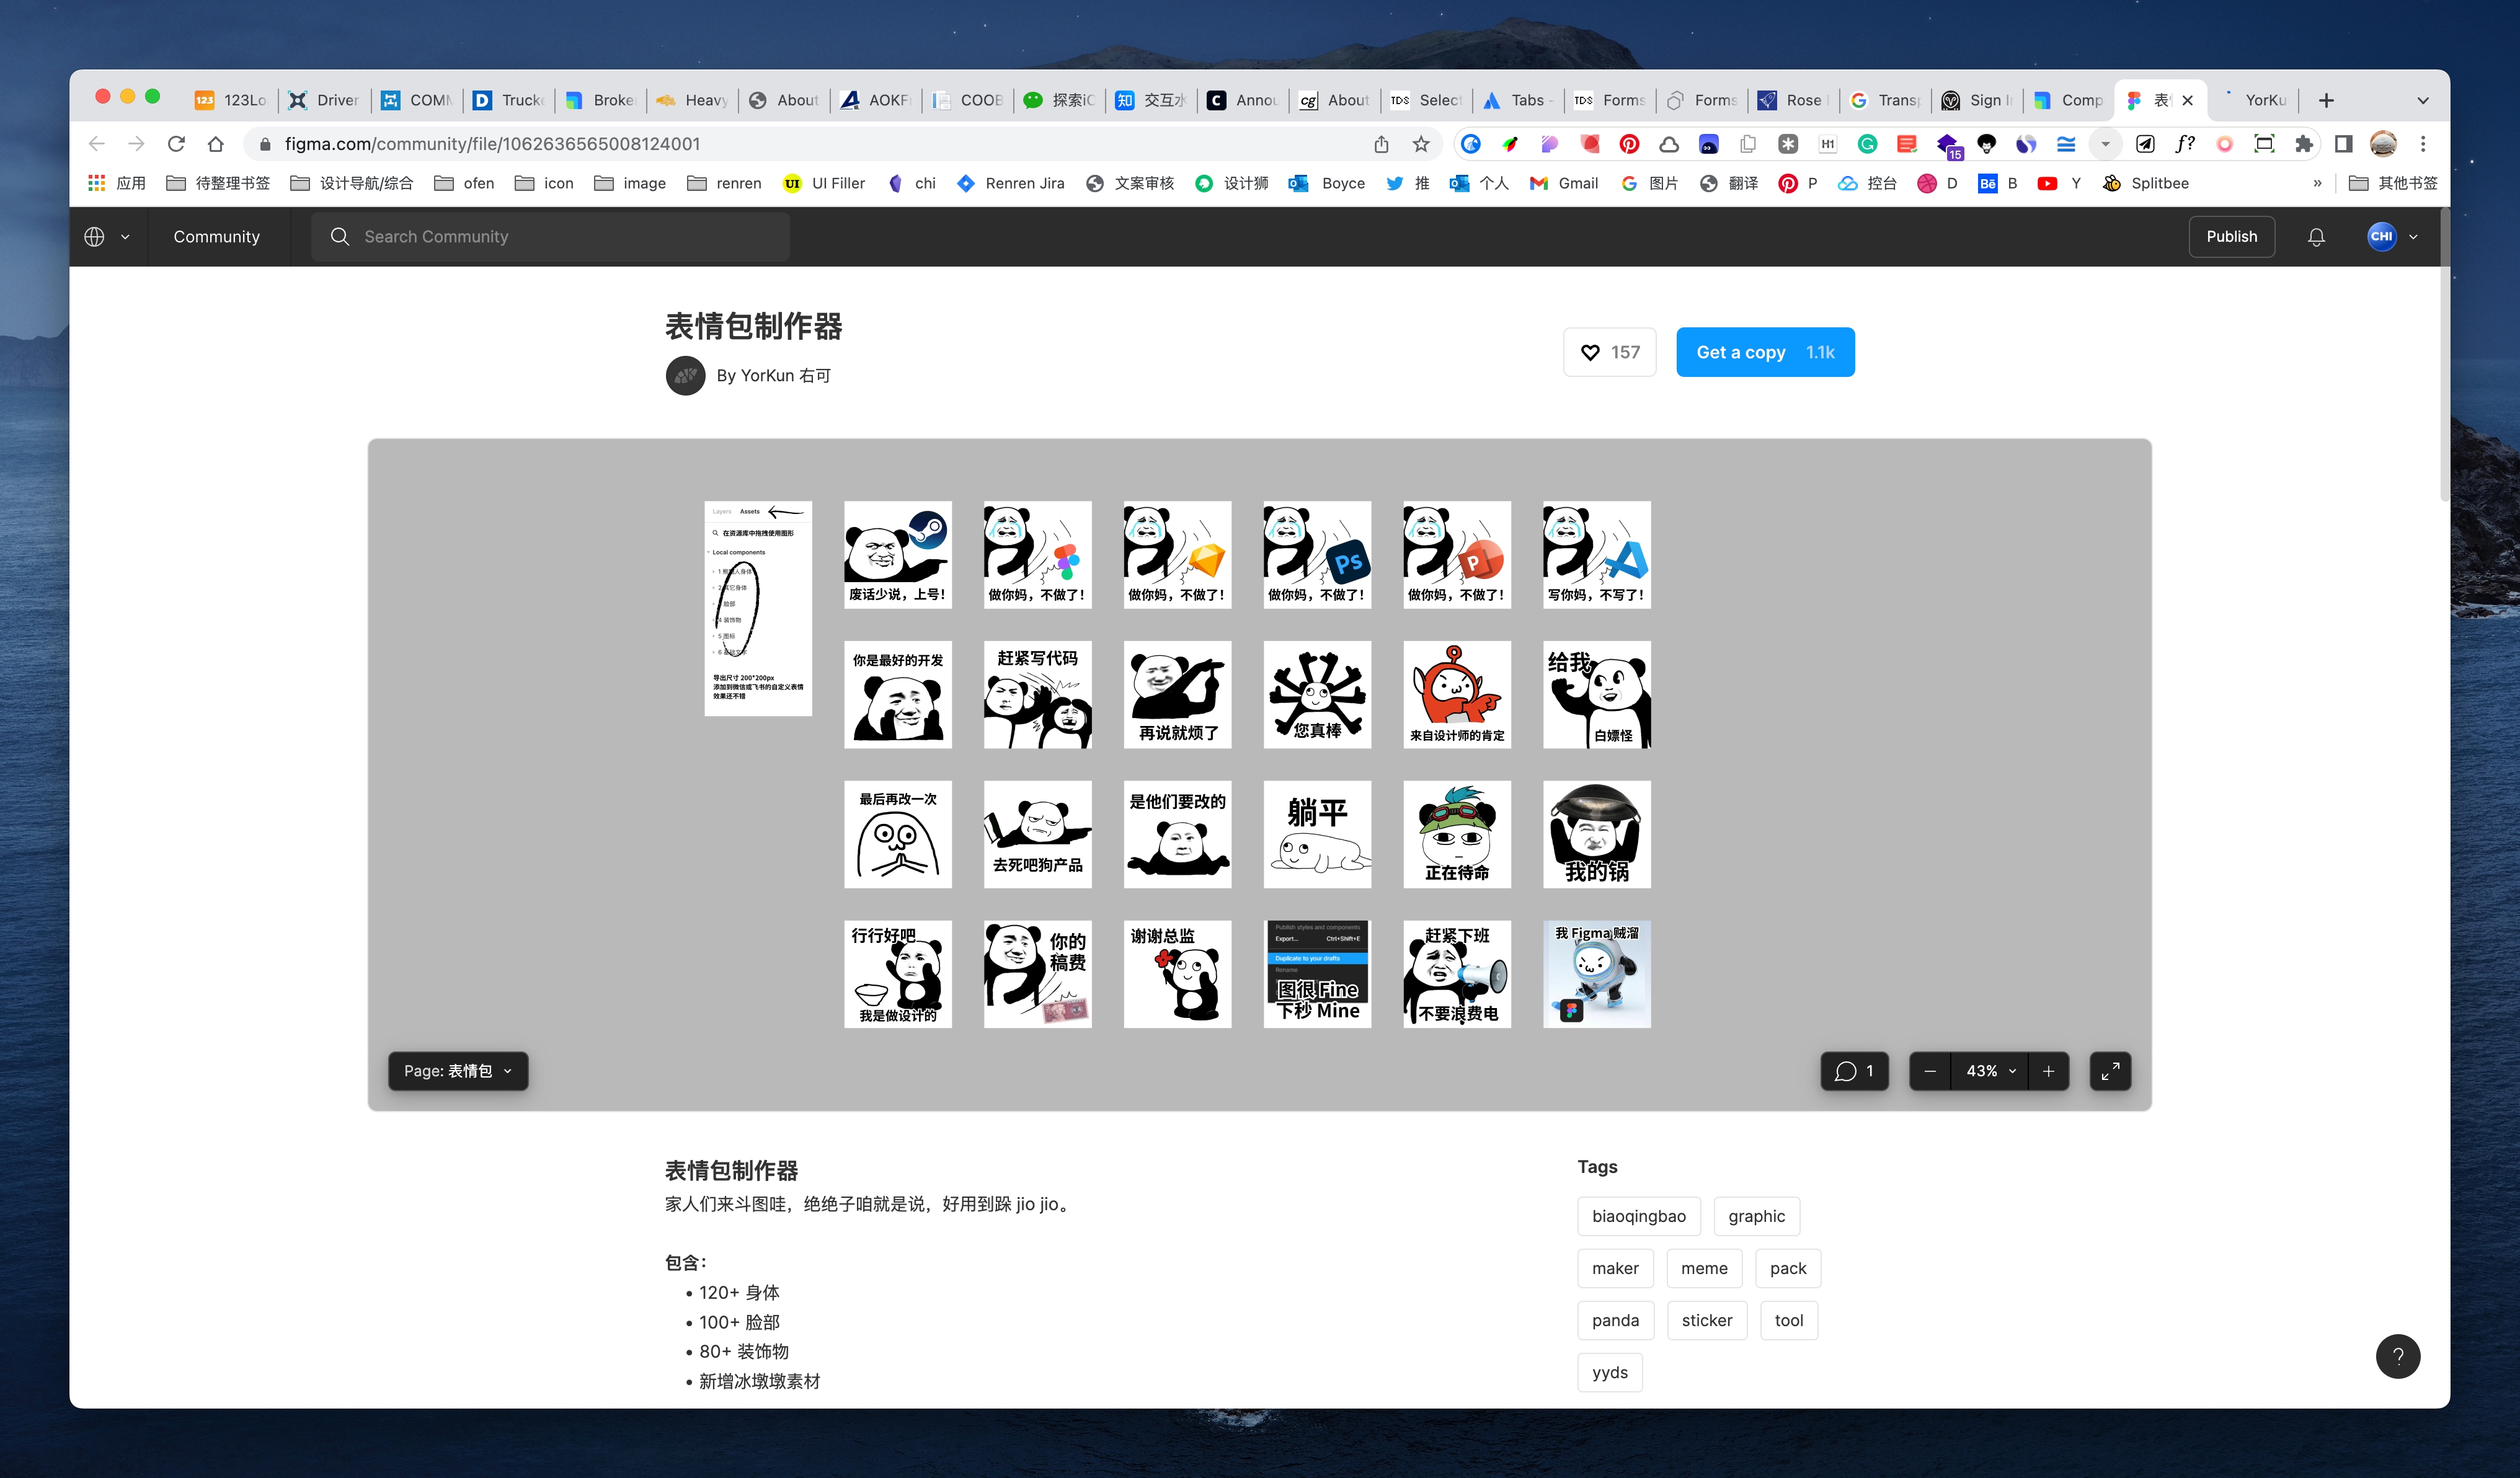Open Chrome extensions puzzle icon

click(2304, 144)
